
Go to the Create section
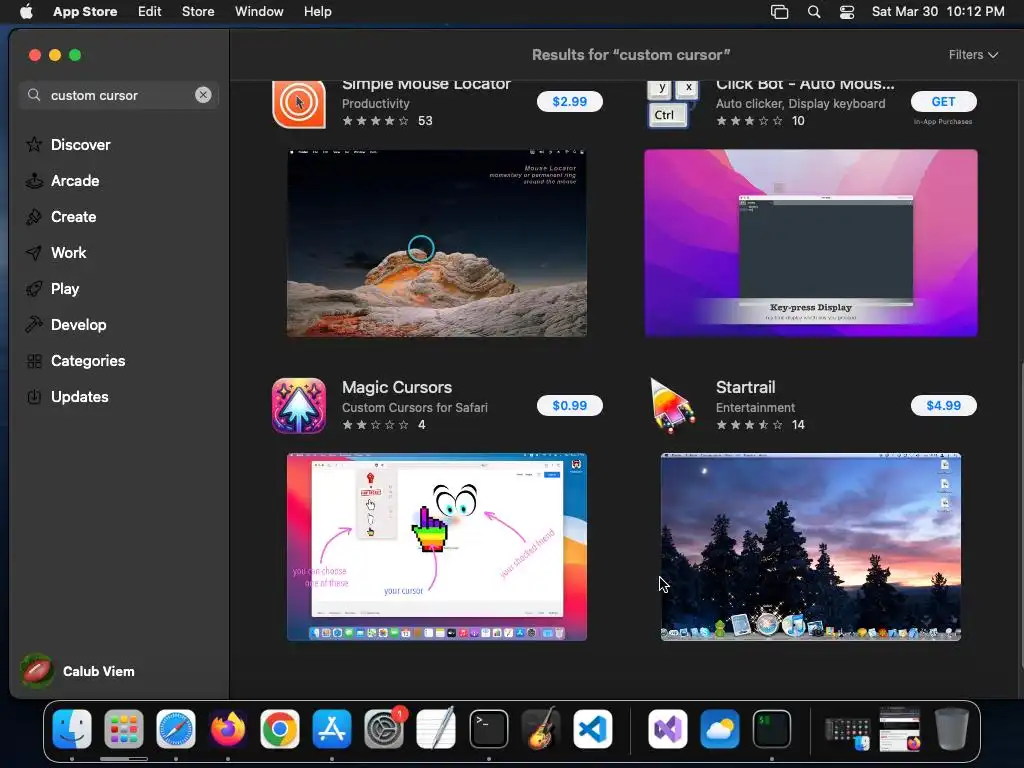[x=61, y=217]
